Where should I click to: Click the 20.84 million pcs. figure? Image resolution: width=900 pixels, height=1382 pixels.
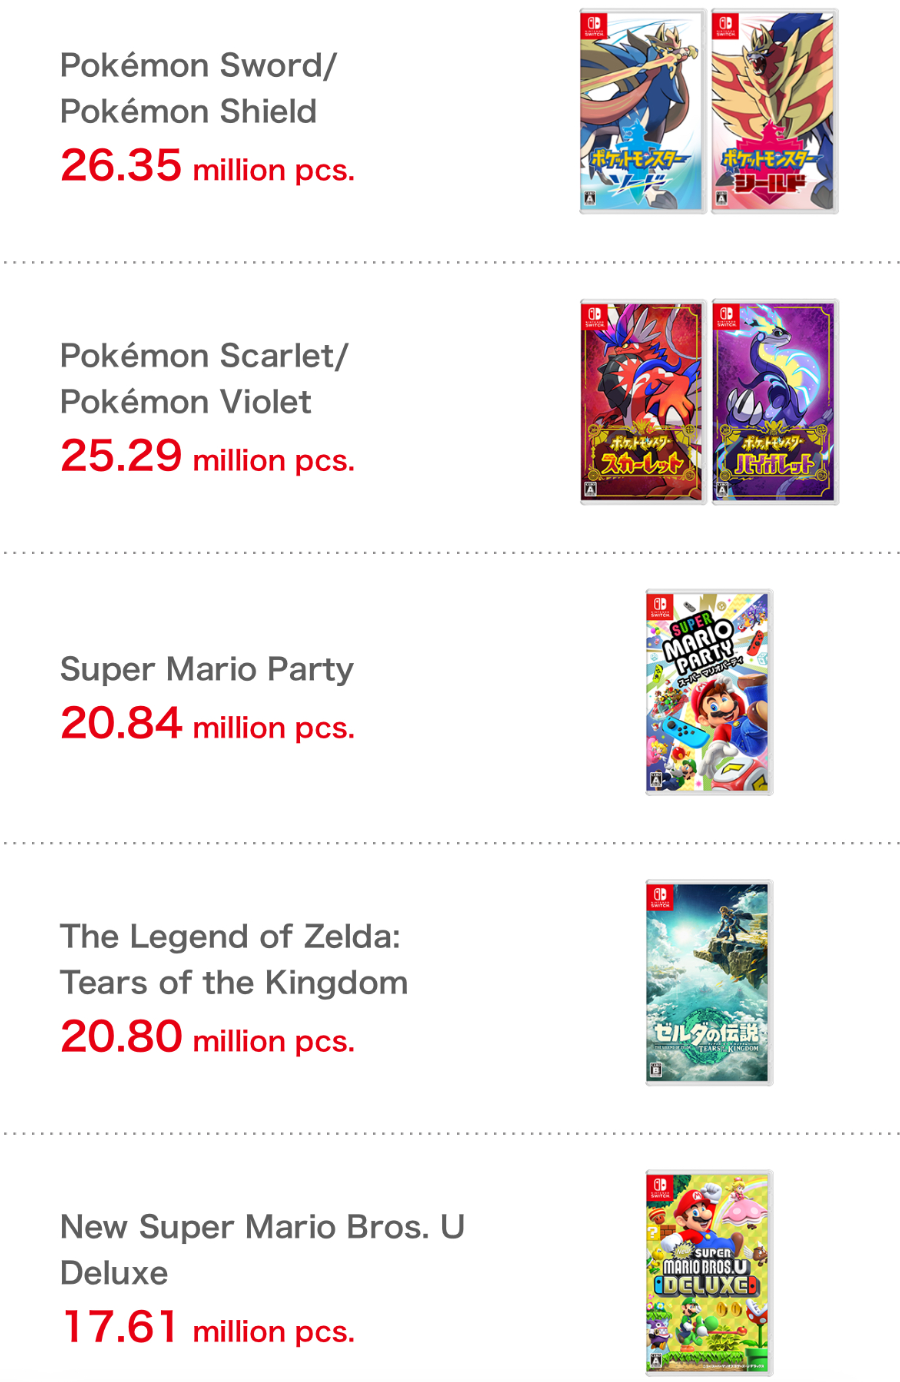(x=208, y=724)
